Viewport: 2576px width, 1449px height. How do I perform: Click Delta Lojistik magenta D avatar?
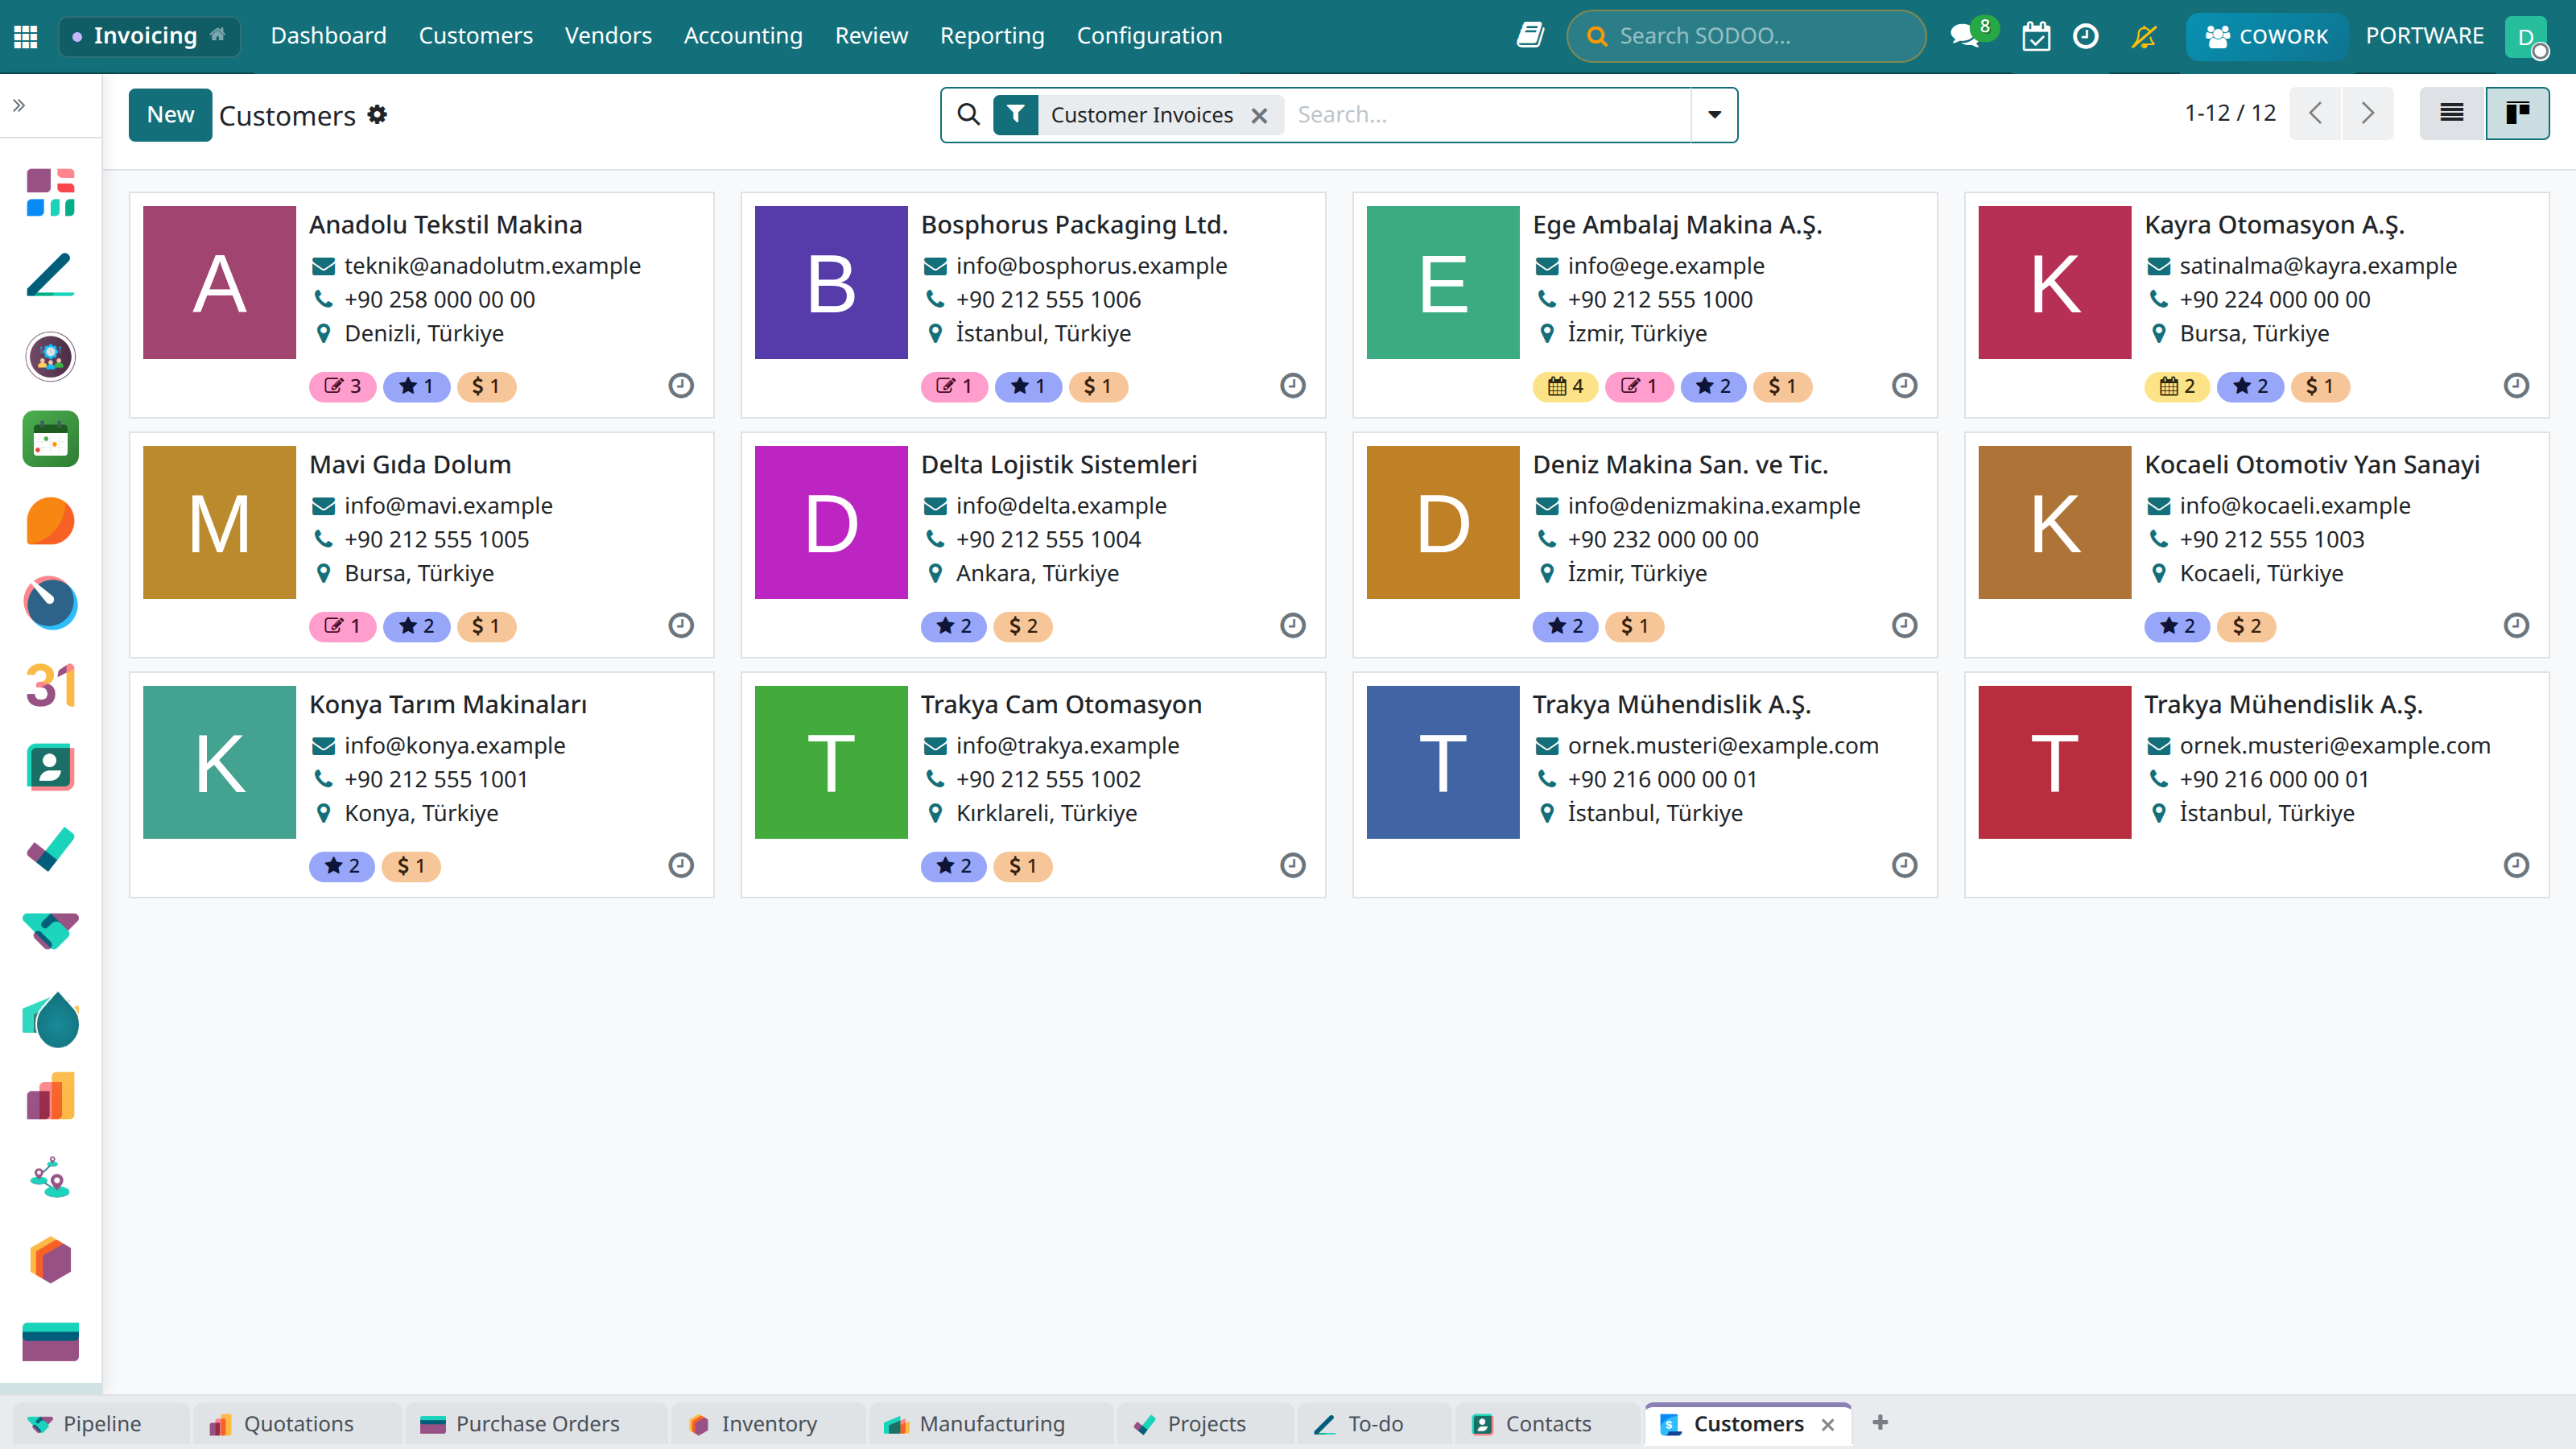click(x=831, y=522)
